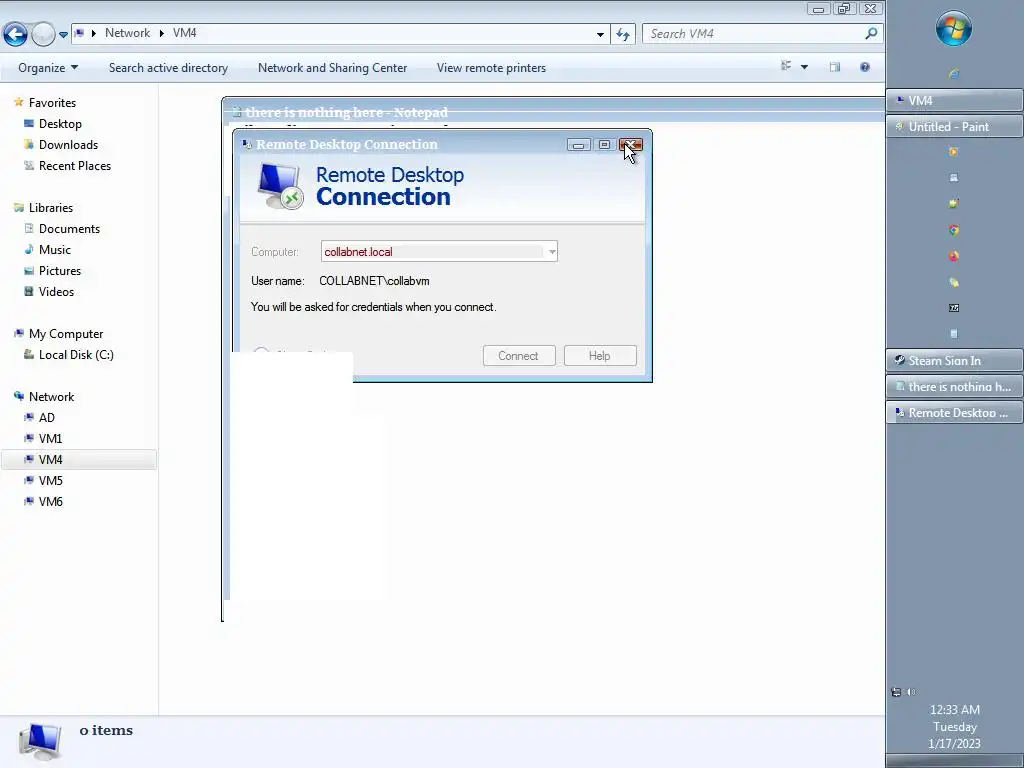Open the Documents library
Screen dimensions: 1024x768
69,229
